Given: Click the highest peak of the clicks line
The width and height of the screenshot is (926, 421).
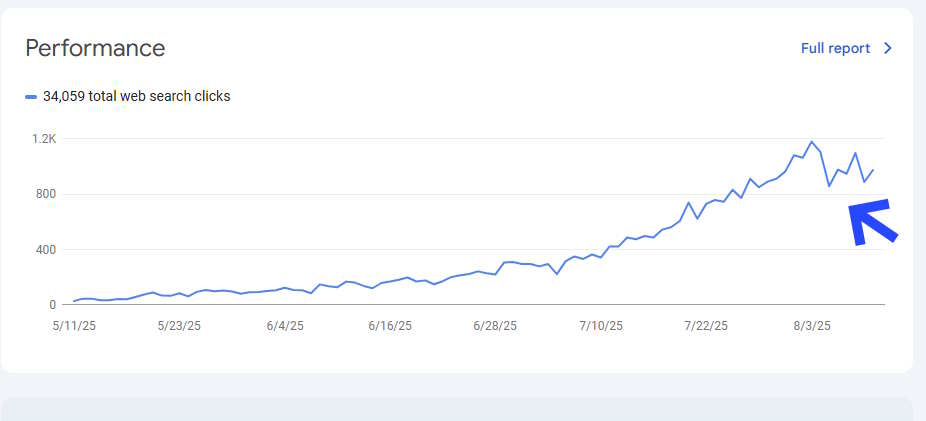Looking at the screenshot, I should [x=811, y=142].
